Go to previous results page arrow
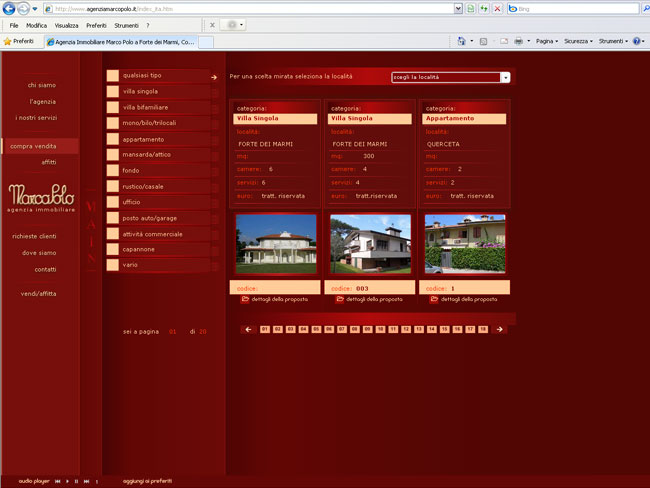Screen dimensions: 650x488 [248, 330]
